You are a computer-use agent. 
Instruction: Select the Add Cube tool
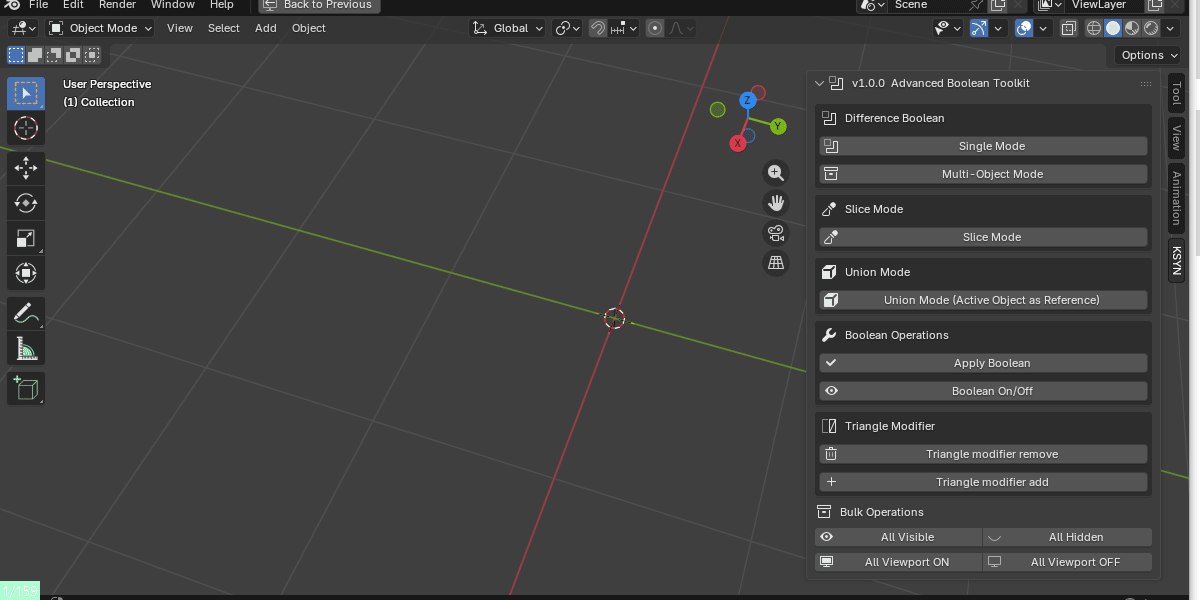click(x=26, y=388)
